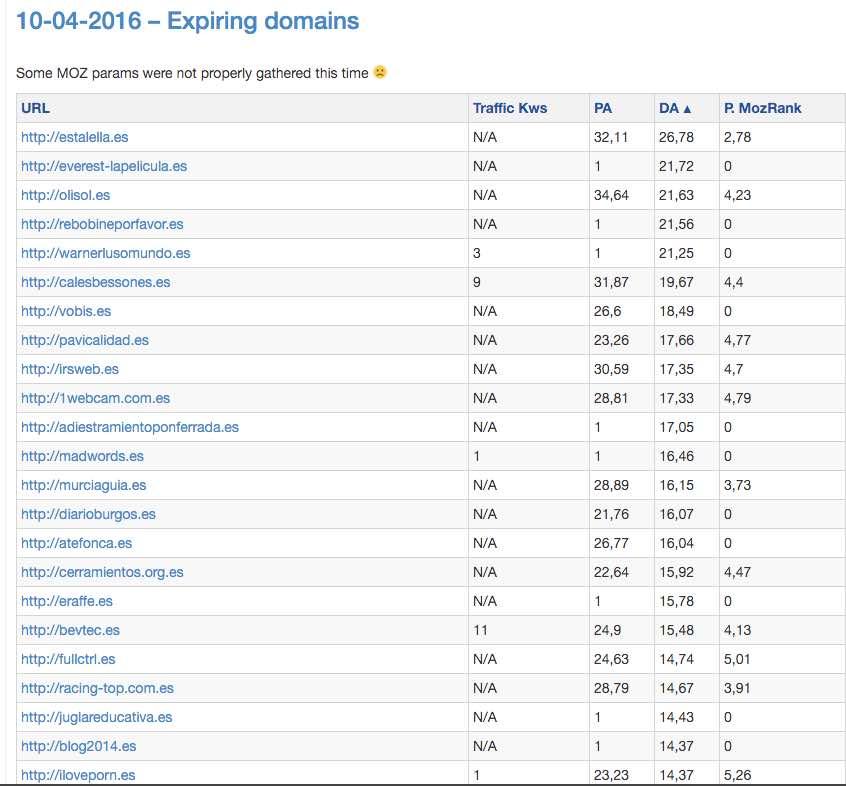Visit pavicalidad.es link
Image resolution: width=846 pixels, height=786 pixels.
pos(85,340)
